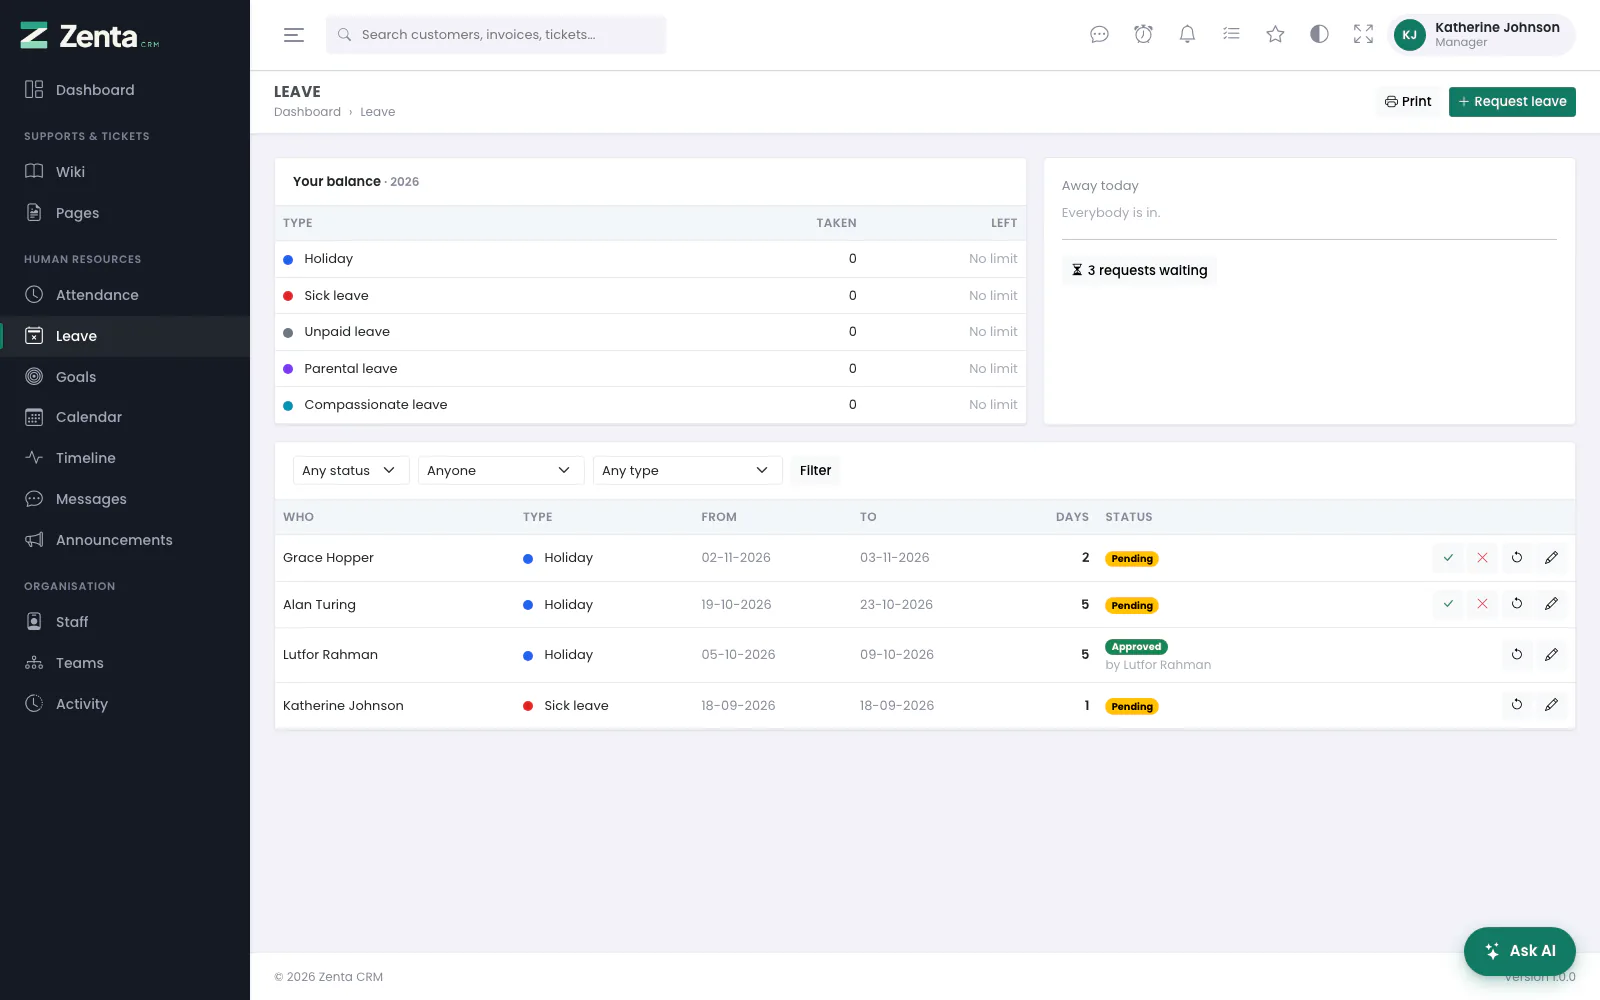This screenshot has height=1000, width=1600.
Task: Open Teams in sidebar
Action: (125, 663)
